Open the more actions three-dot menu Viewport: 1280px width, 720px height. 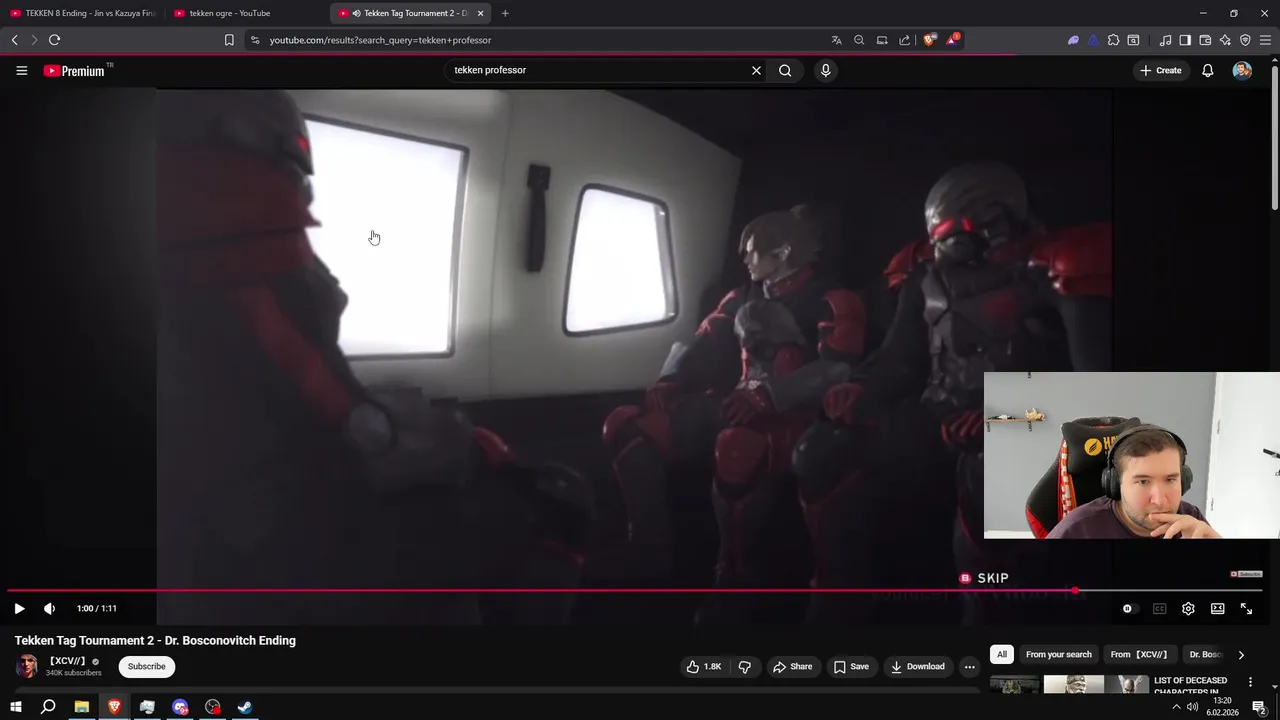pos(969,666)
